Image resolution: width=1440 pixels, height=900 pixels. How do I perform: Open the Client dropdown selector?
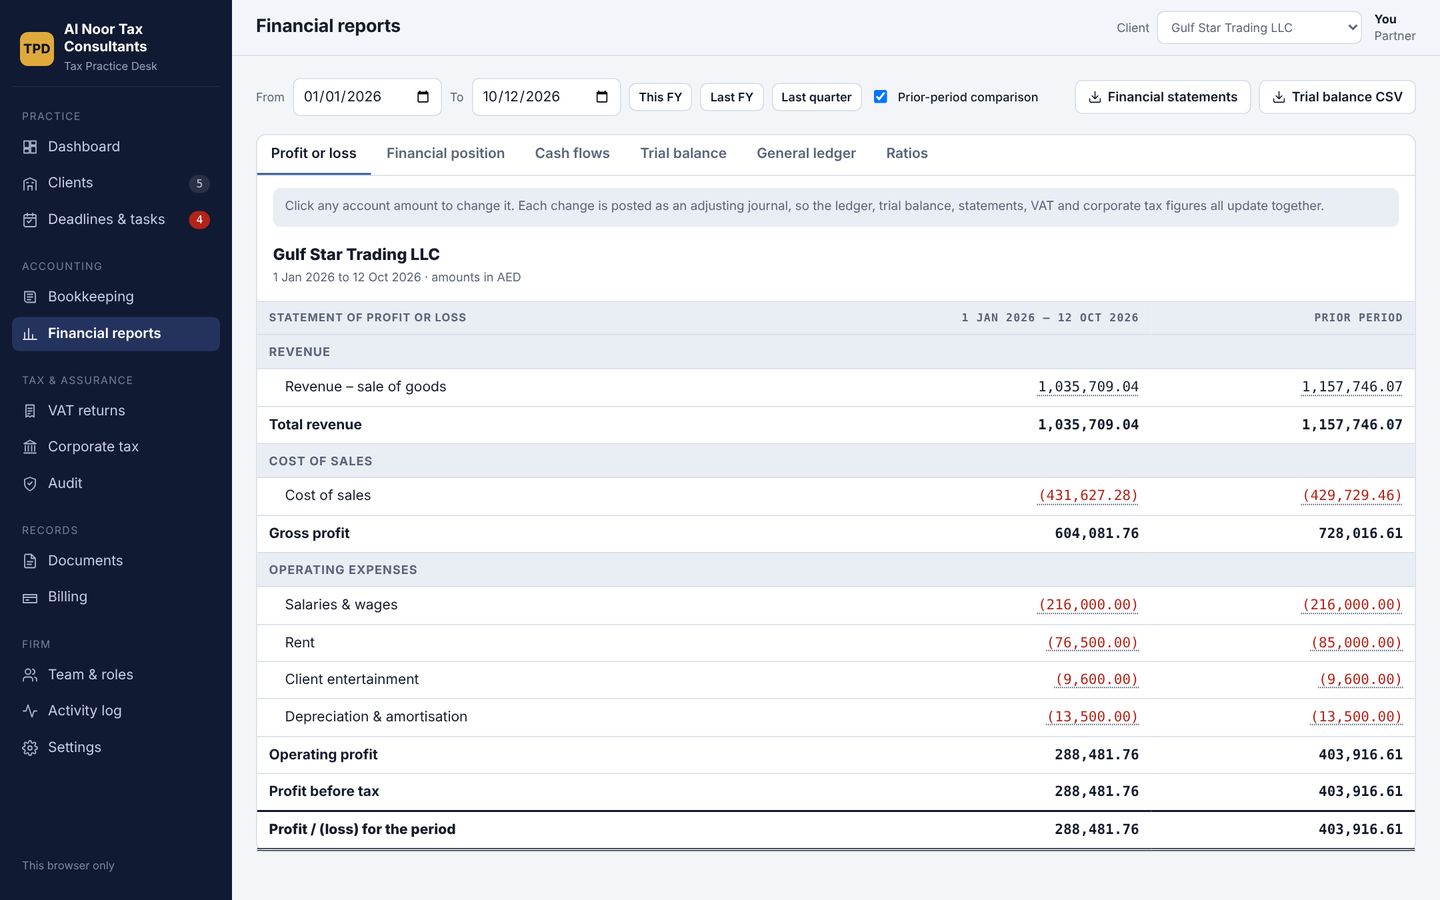click(1259, 28)
